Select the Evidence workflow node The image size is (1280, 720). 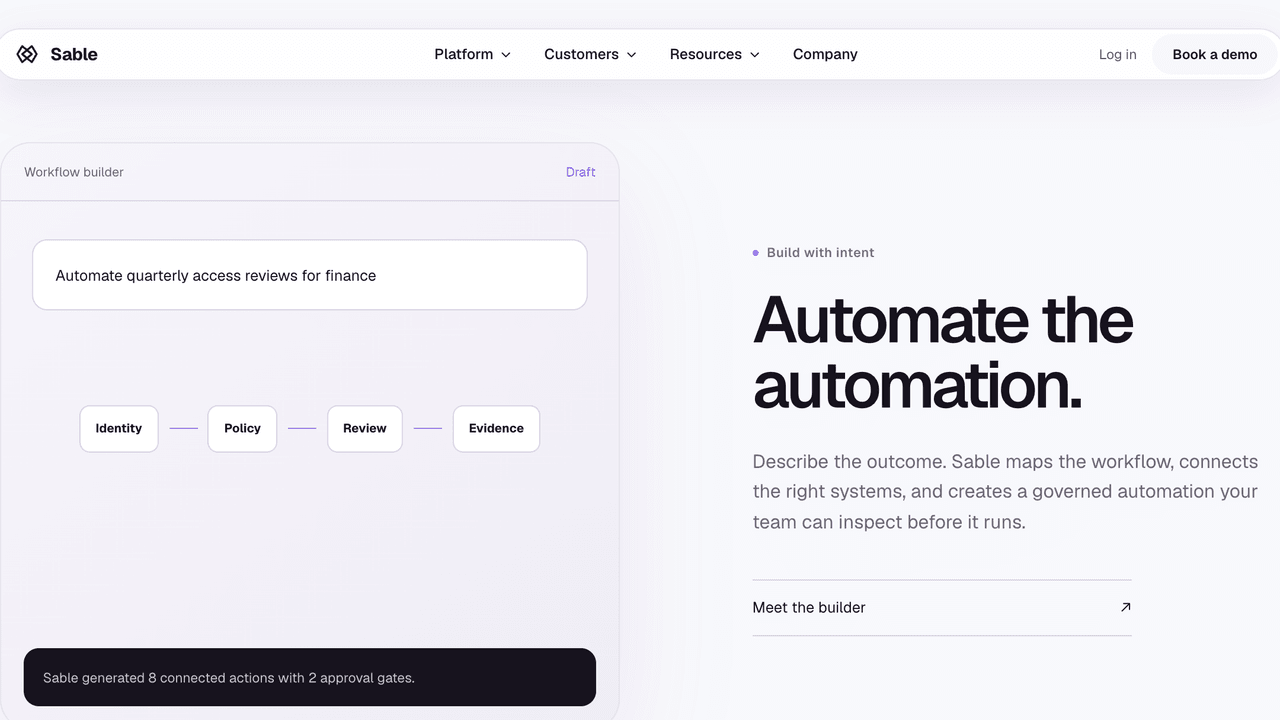(496, 428)
